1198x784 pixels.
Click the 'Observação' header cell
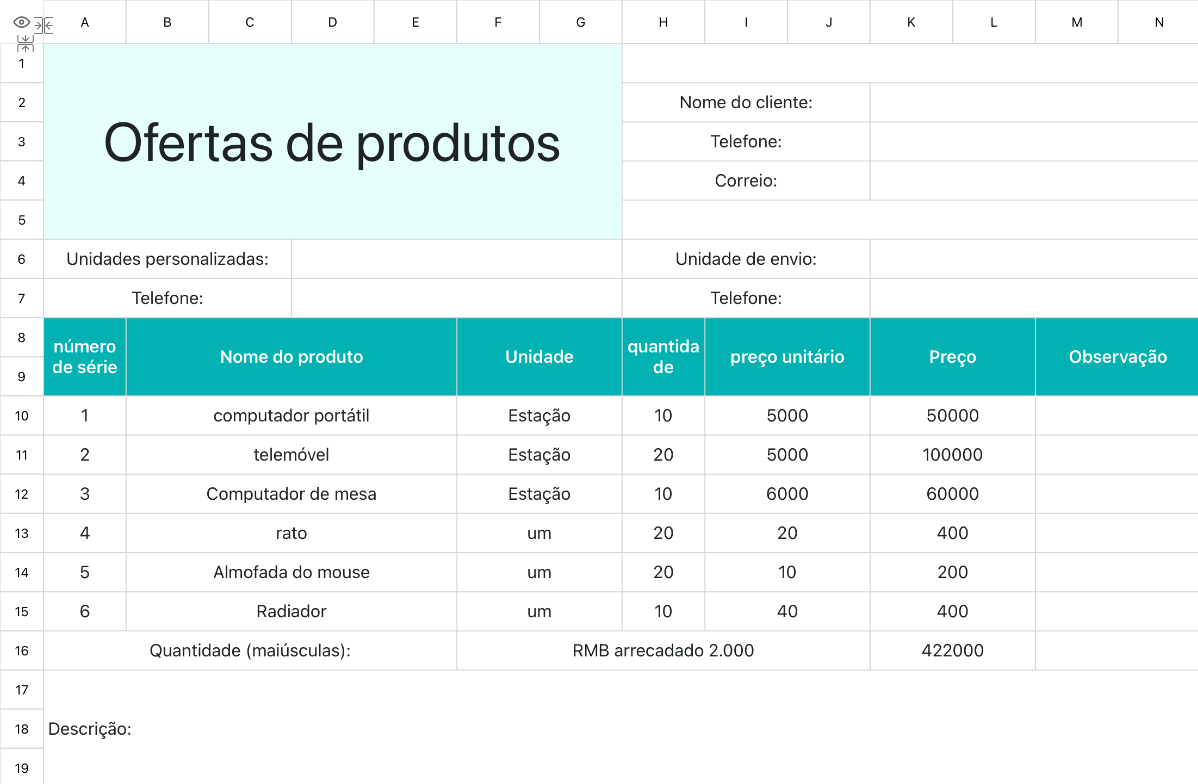[x=1117, y=357]
